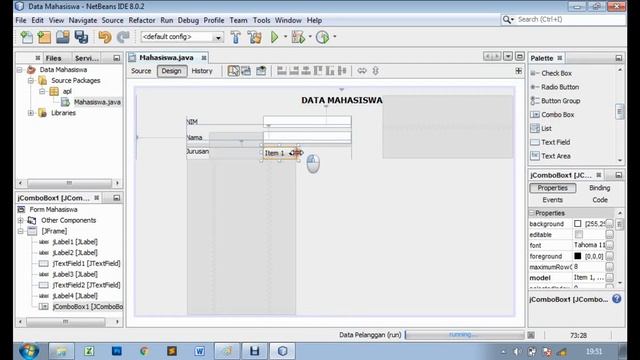640x360 pixels.
Task: Click the save disk icon in taskbar
Action: [x=255, y=351]
